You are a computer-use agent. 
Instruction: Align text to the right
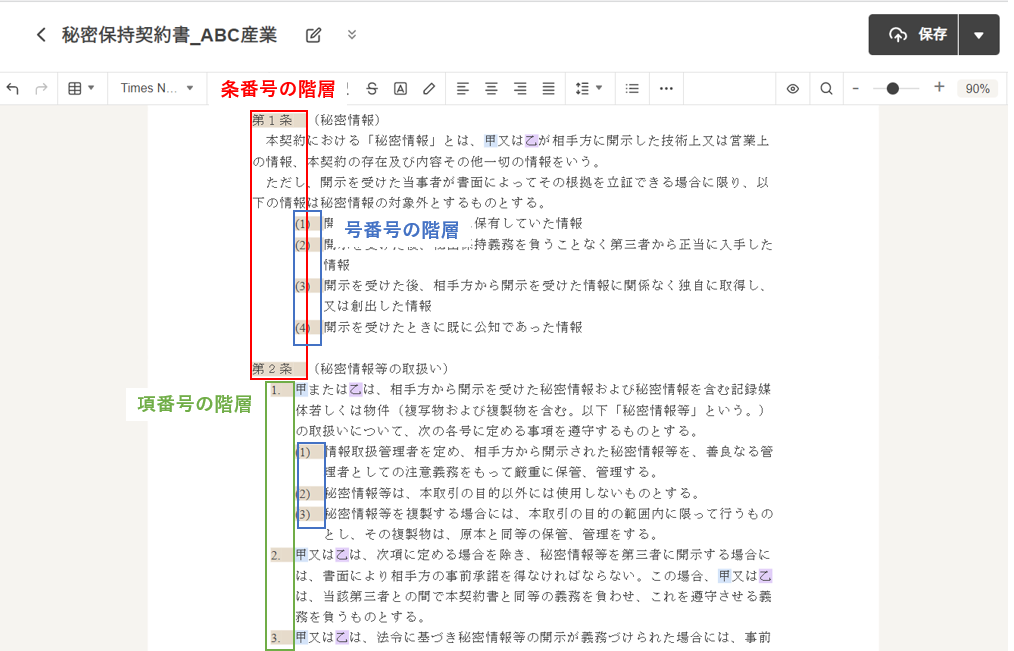click(520, 88)
